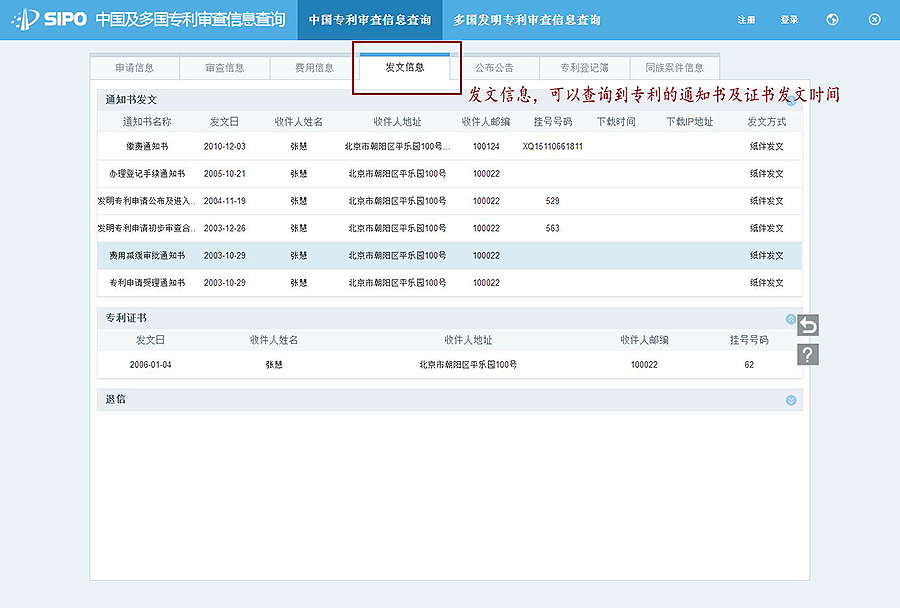Go to the 公布公告 tab
Screen dimensions: 900x608
[494, 68]
